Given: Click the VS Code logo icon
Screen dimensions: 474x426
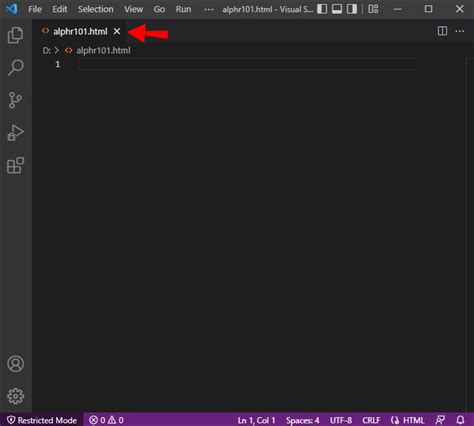Looking at the screenshot, I should pyautogui.click(x=12, y=9).
